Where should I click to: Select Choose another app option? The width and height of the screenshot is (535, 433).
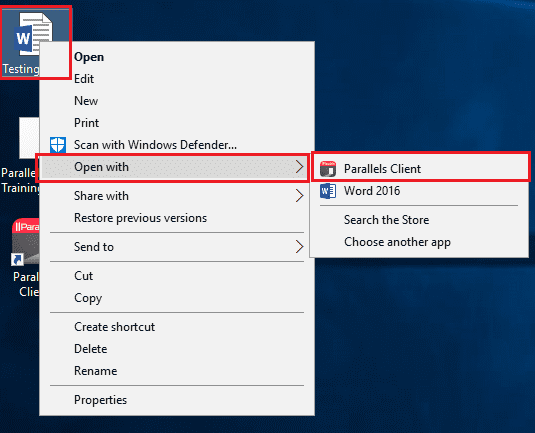click(x=397, y=242)
